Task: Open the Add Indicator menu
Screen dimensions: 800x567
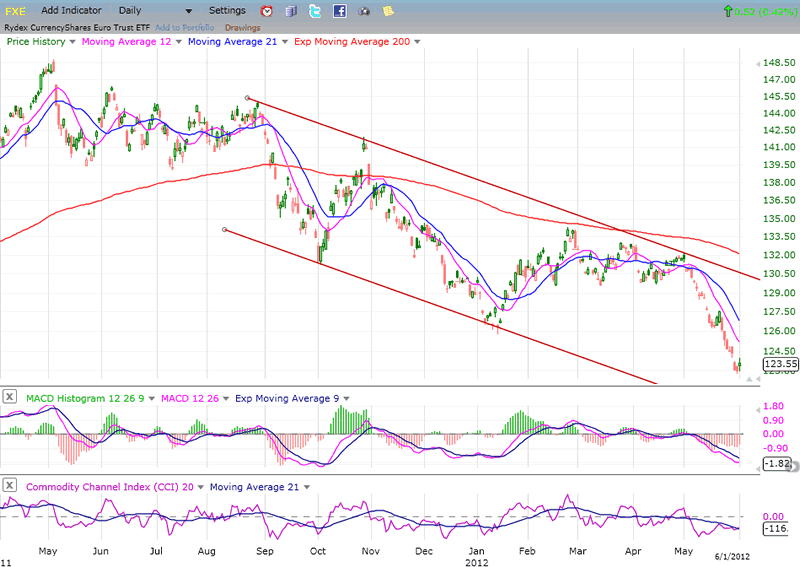Action: [x=71, y=11]
